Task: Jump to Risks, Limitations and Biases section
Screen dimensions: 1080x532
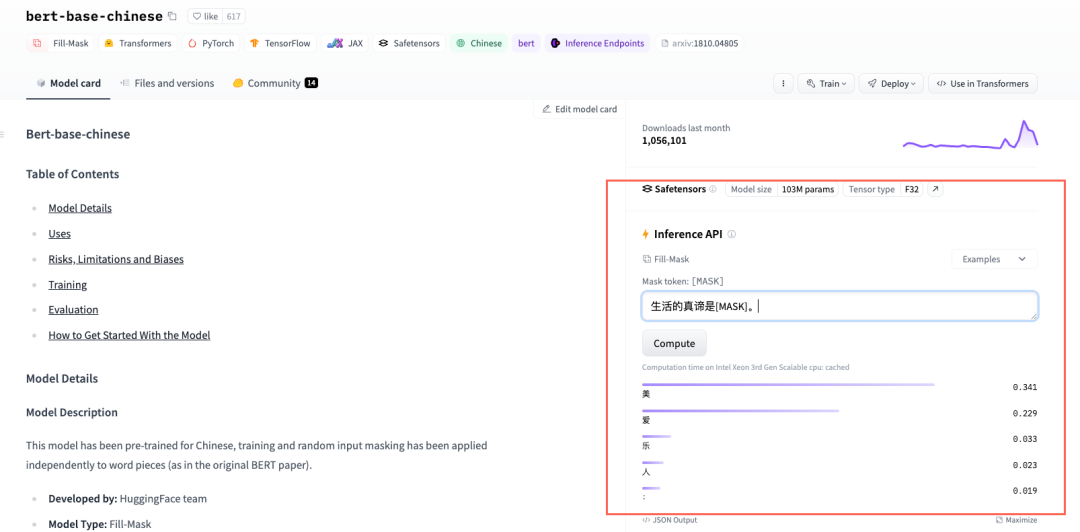Action: (116, 259)
